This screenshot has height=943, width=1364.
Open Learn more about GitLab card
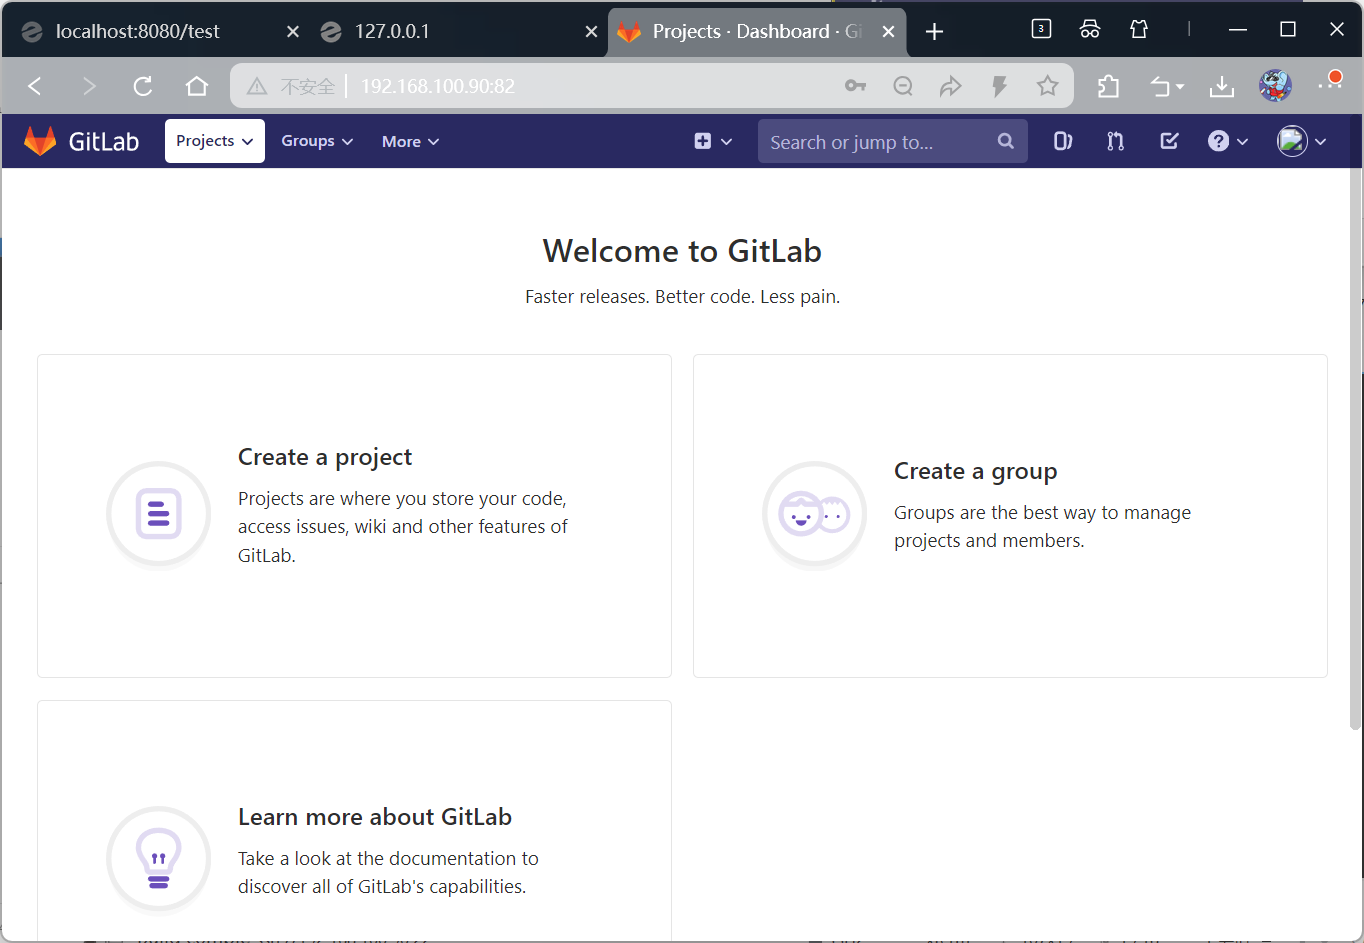click(354, 820)
